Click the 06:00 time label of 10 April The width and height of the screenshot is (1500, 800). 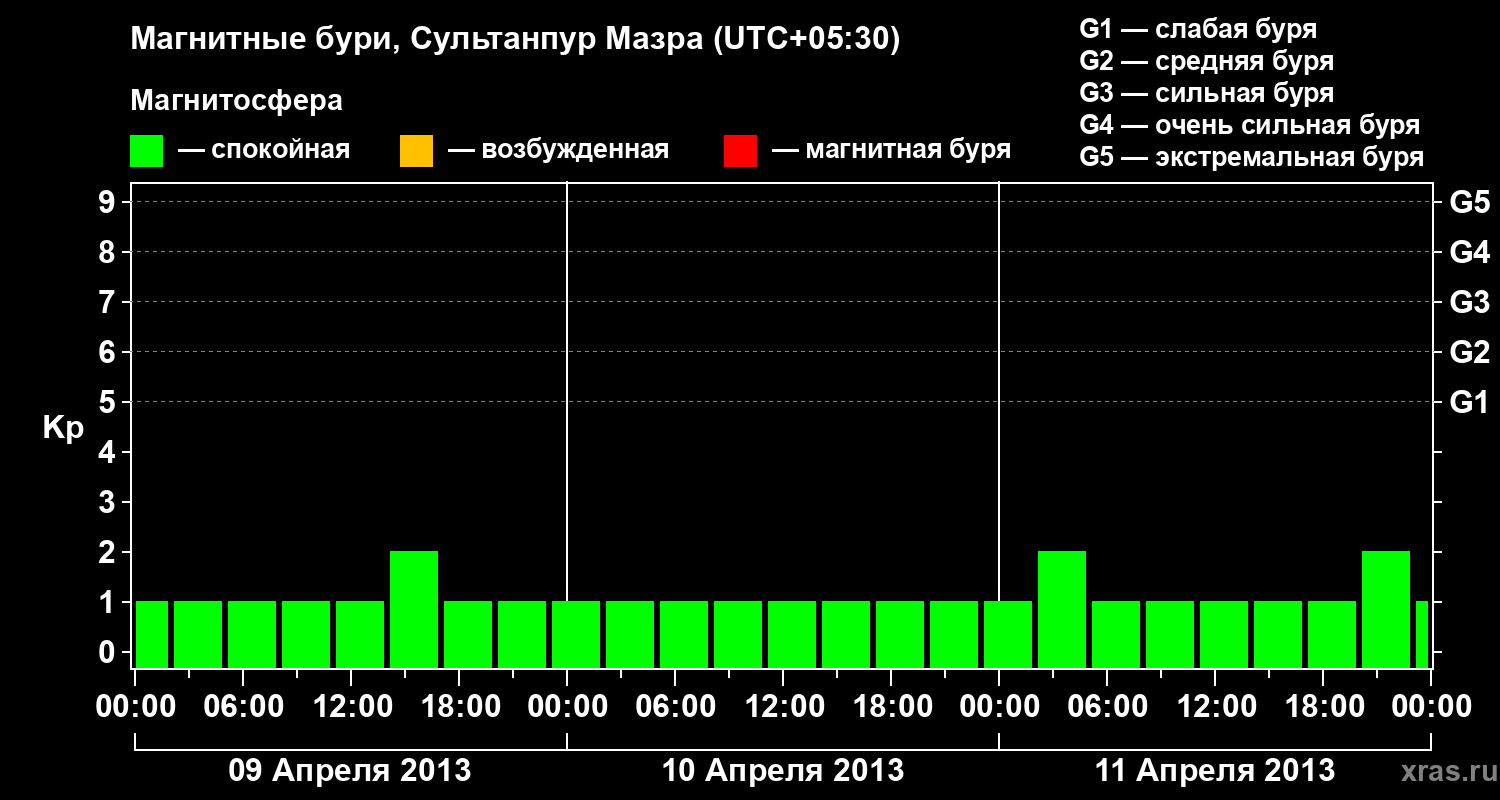click(x=675, y=708)
